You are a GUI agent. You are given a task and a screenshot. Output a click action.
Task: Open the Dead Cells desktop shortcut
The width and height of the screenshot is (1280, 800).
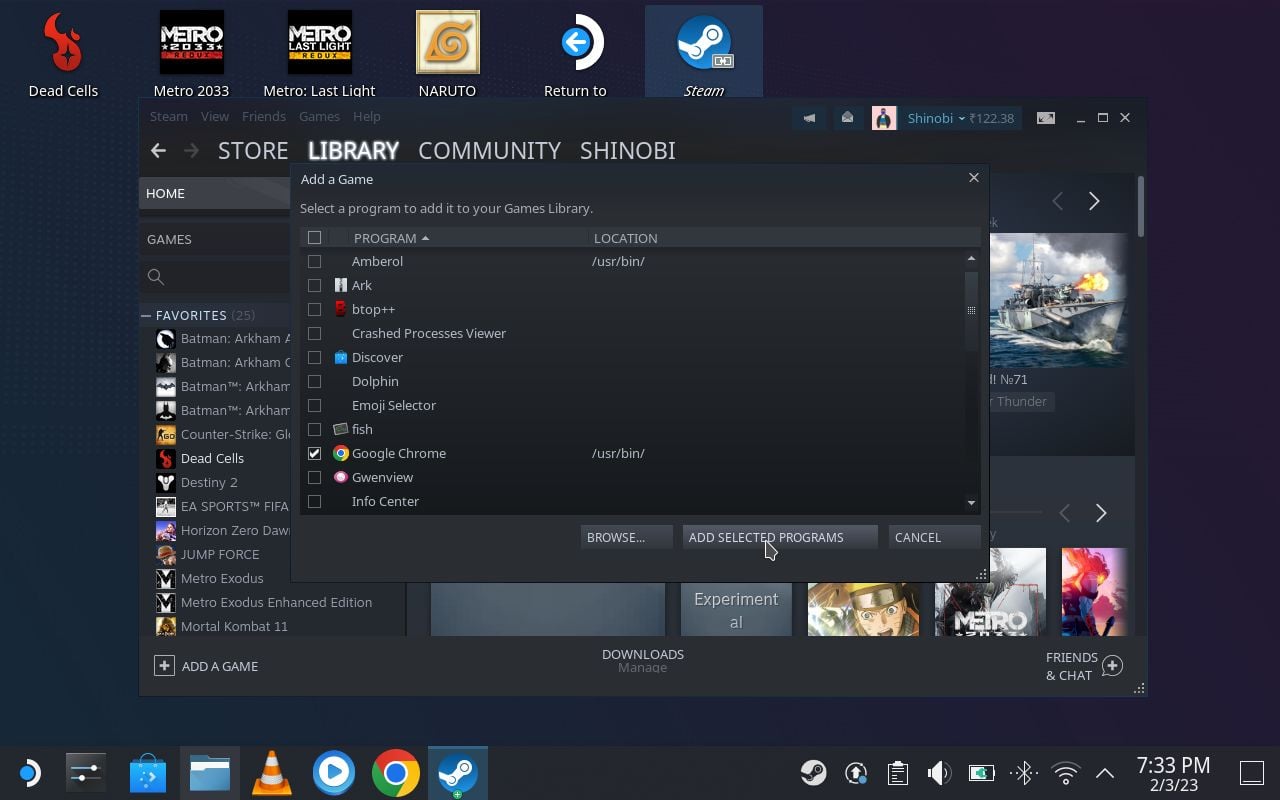[x=63, y=55]
